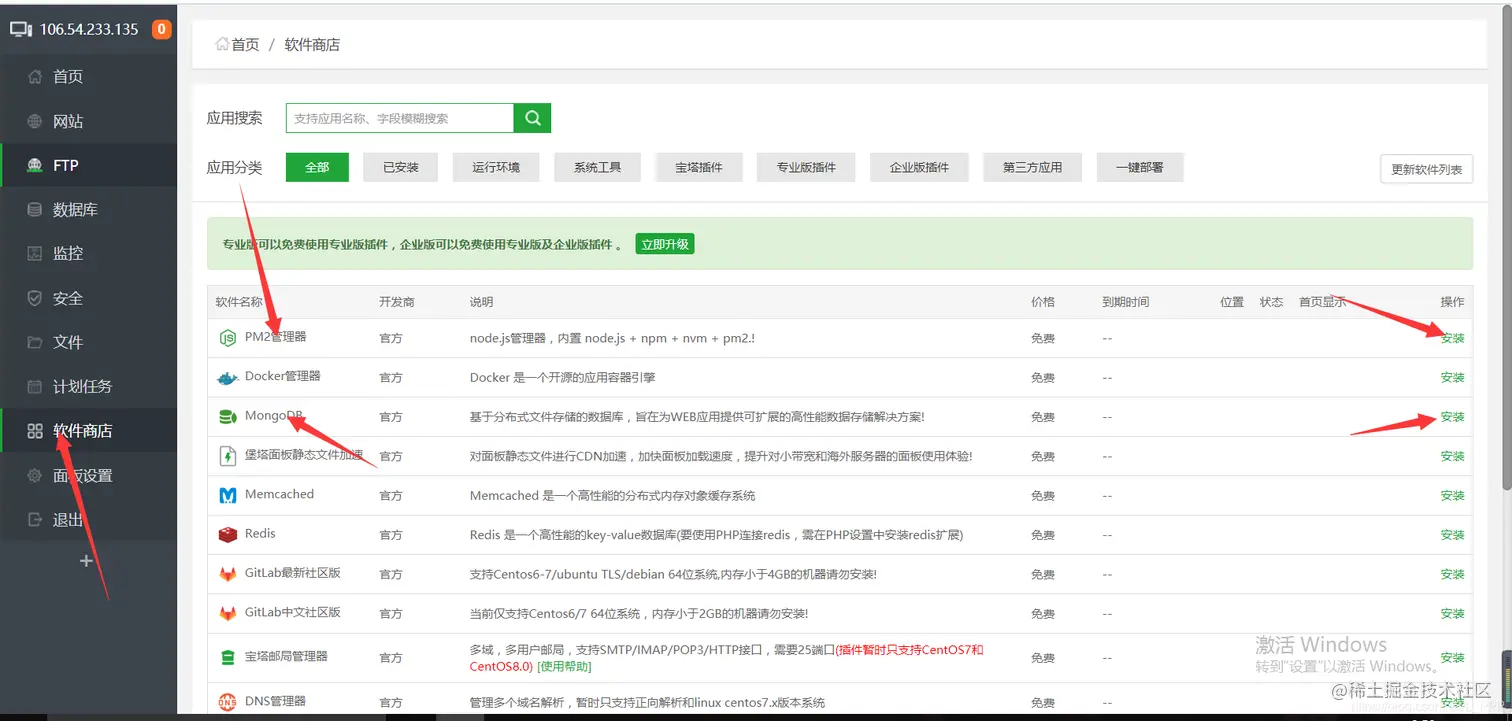Click the 文件 folder icon in sidebar
1512x721 pixels.
[35, 342]
